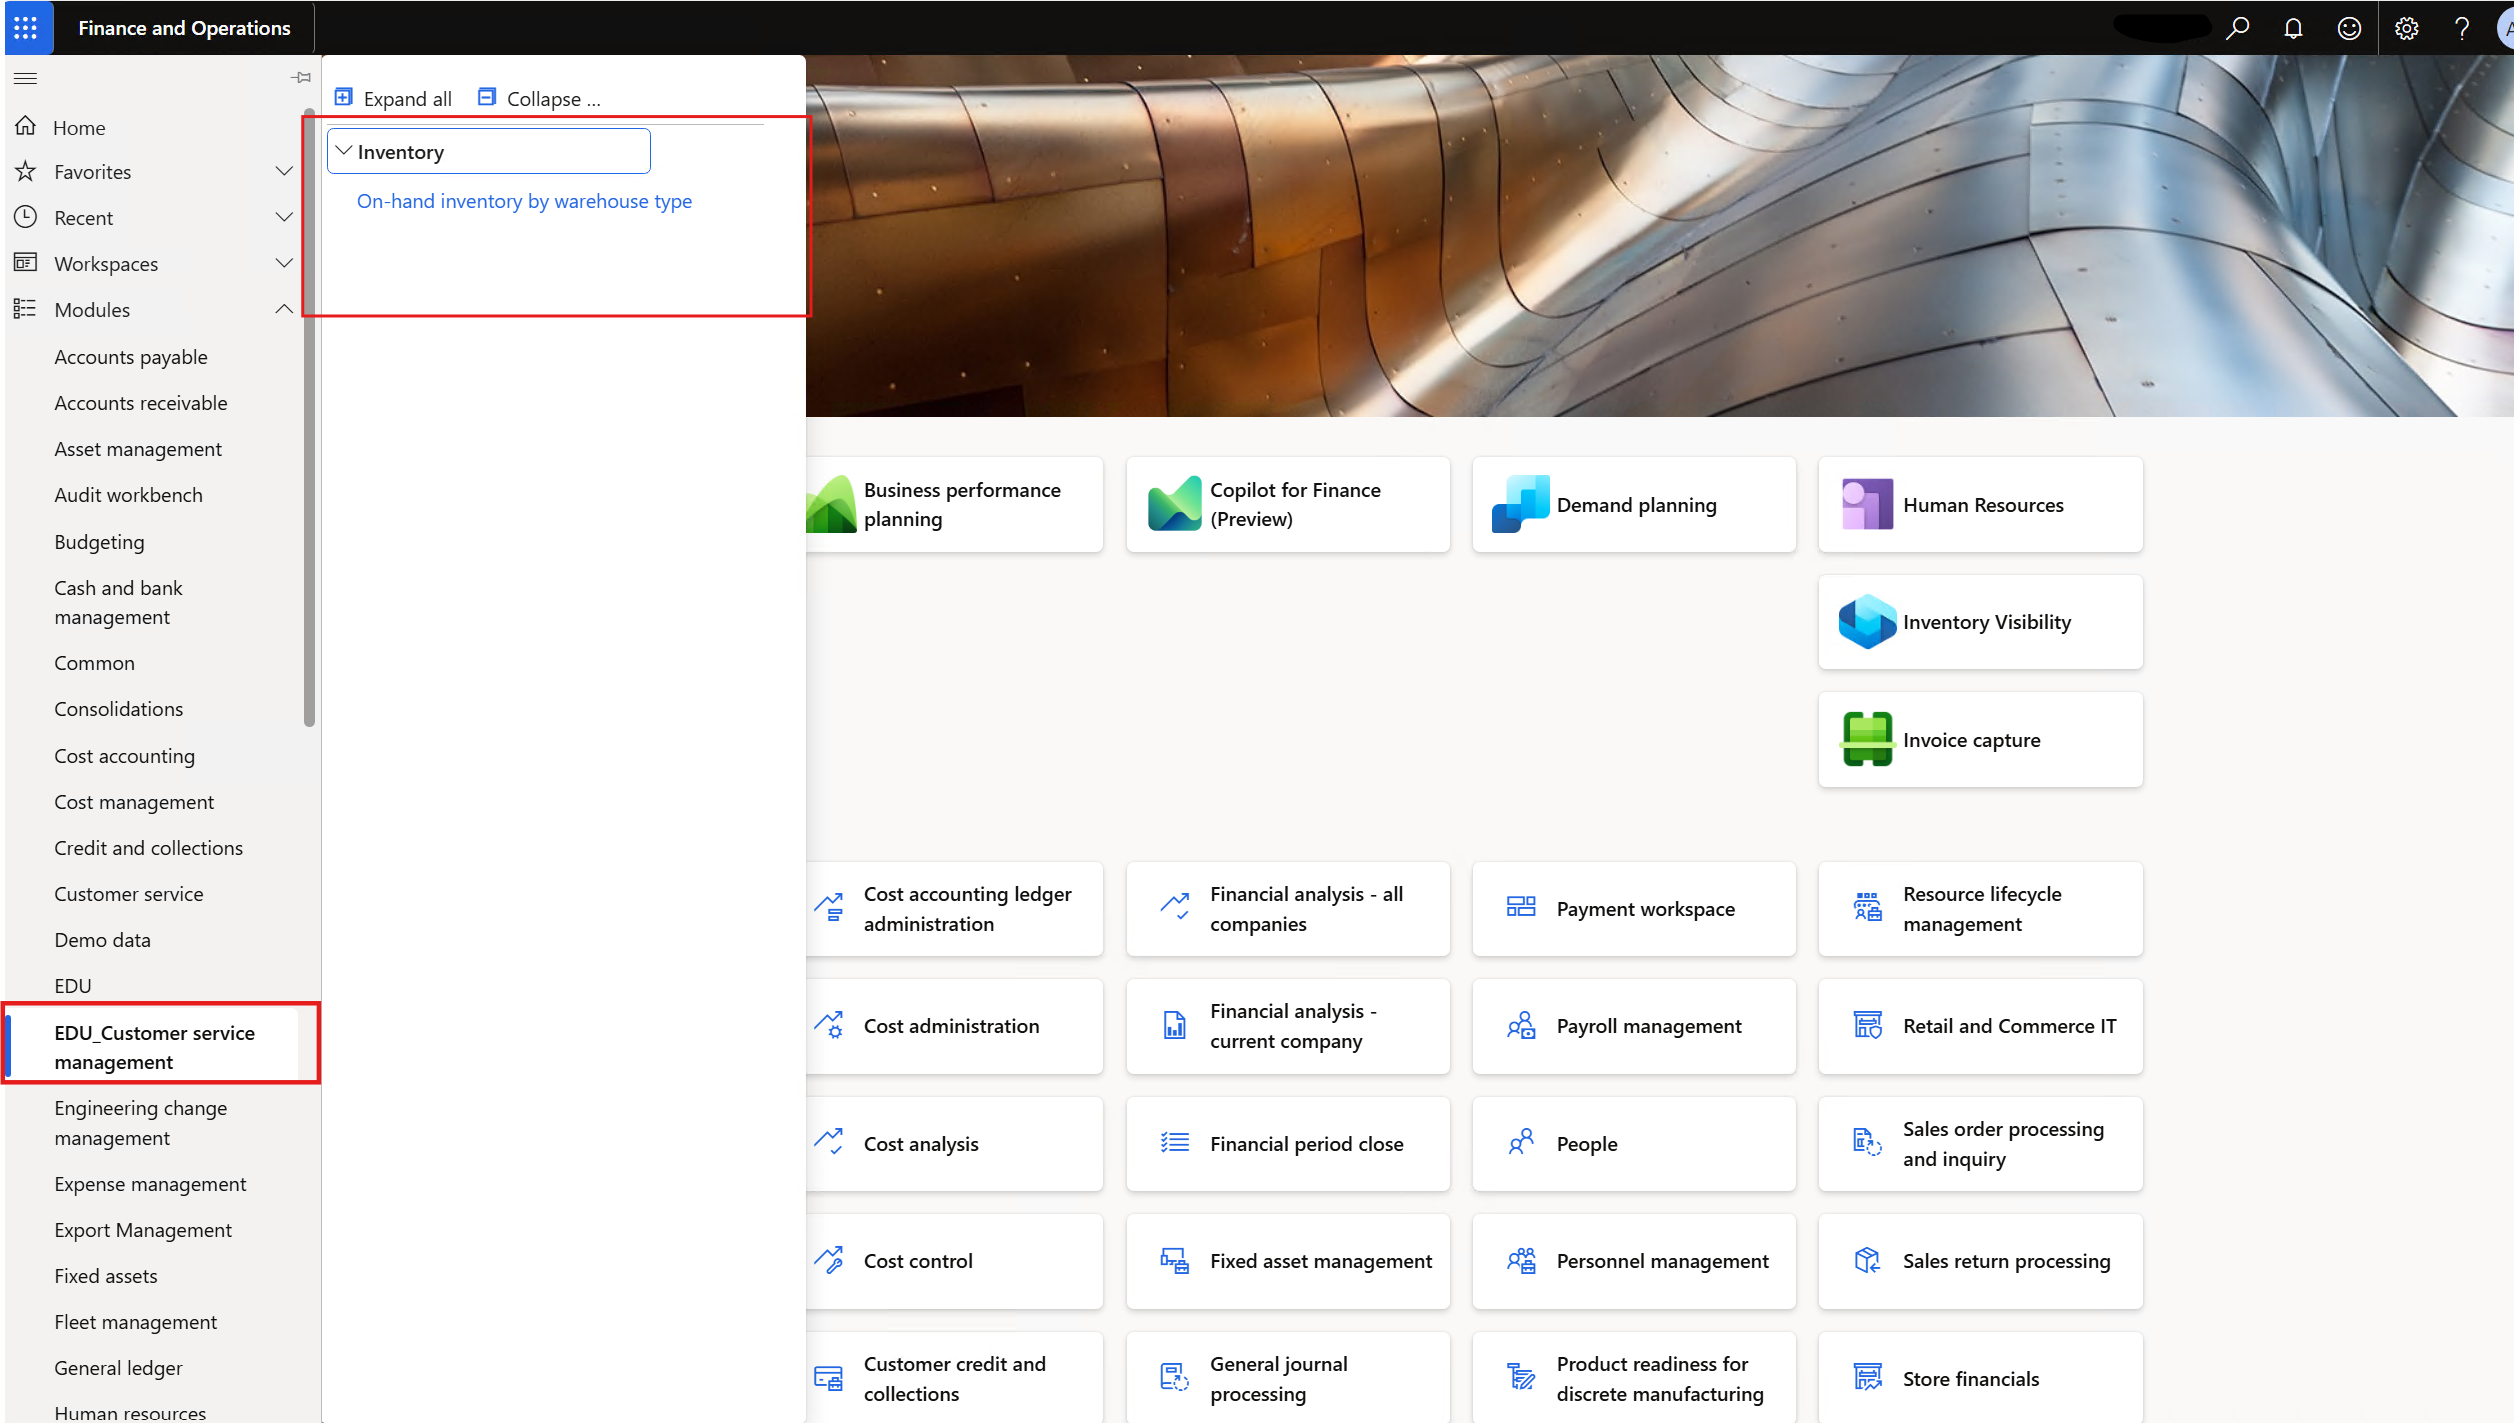Viewport: 2514px width, 1423px height.
Task: Collapse the Inventory group
Action: tap(344, 151)
